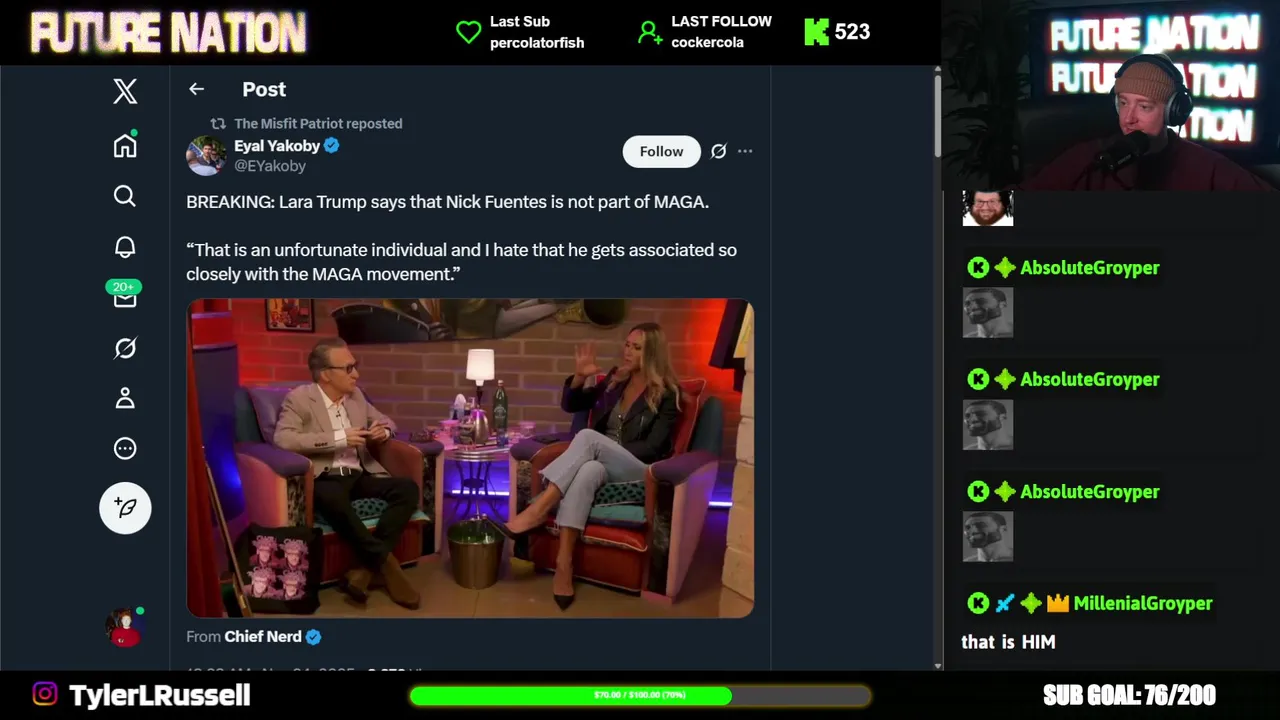Compose a new post with feather button
Screen dimensions: 1280x720
125,508
